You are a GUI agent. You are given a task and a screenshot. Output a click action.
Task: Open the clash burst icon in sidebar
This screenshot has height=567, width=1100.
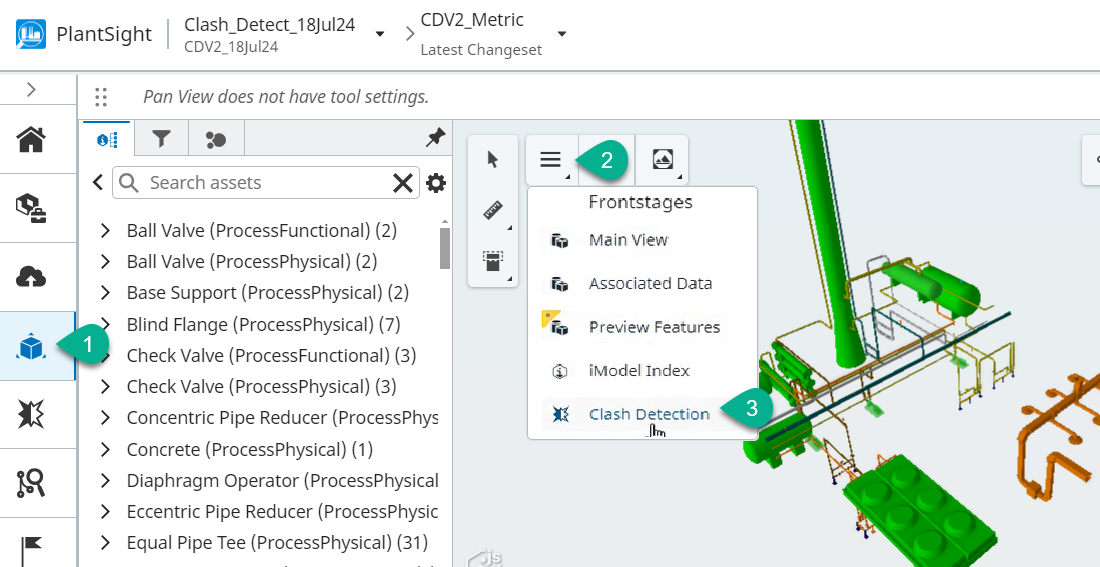tap(31, 414)
